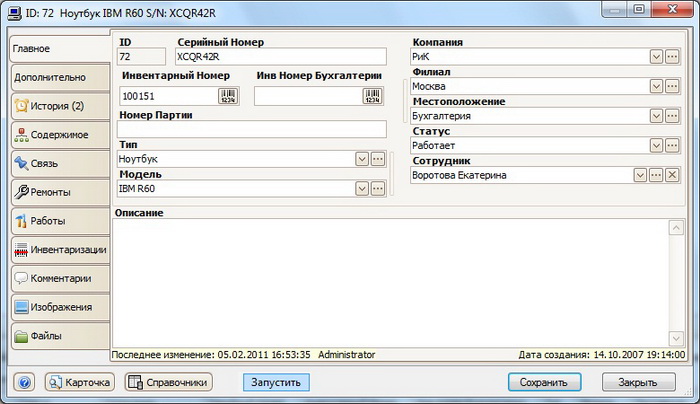This screenshot has width=700, height=404.
Task: Clear the Сотрудник field with X button
Action: [672, 175]
